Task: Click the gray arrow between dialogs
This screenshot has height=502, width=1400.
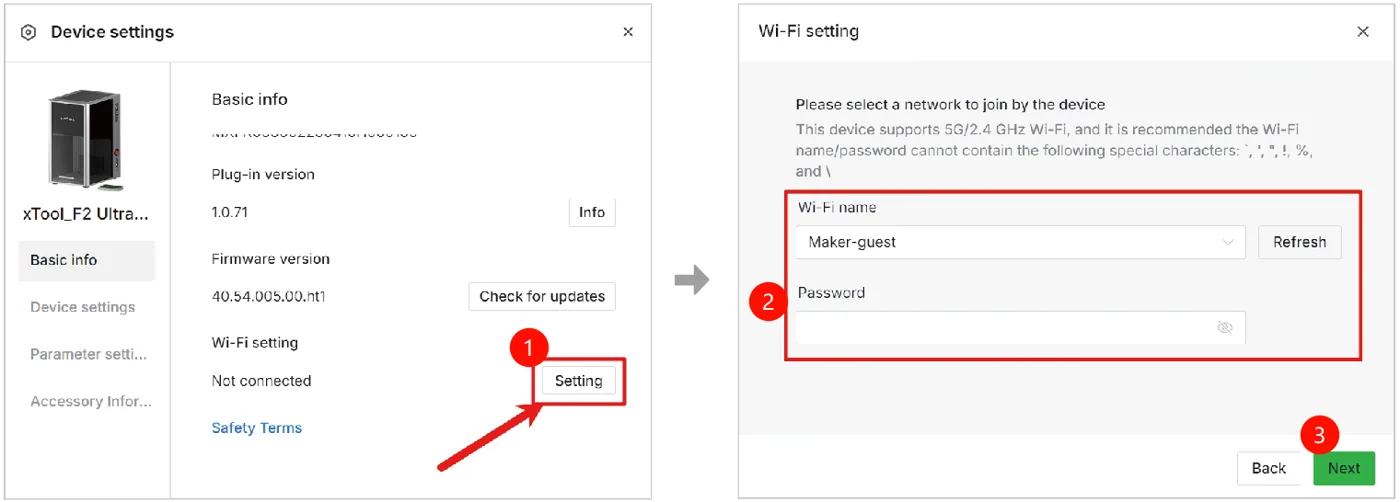Action: click(692, 279)
